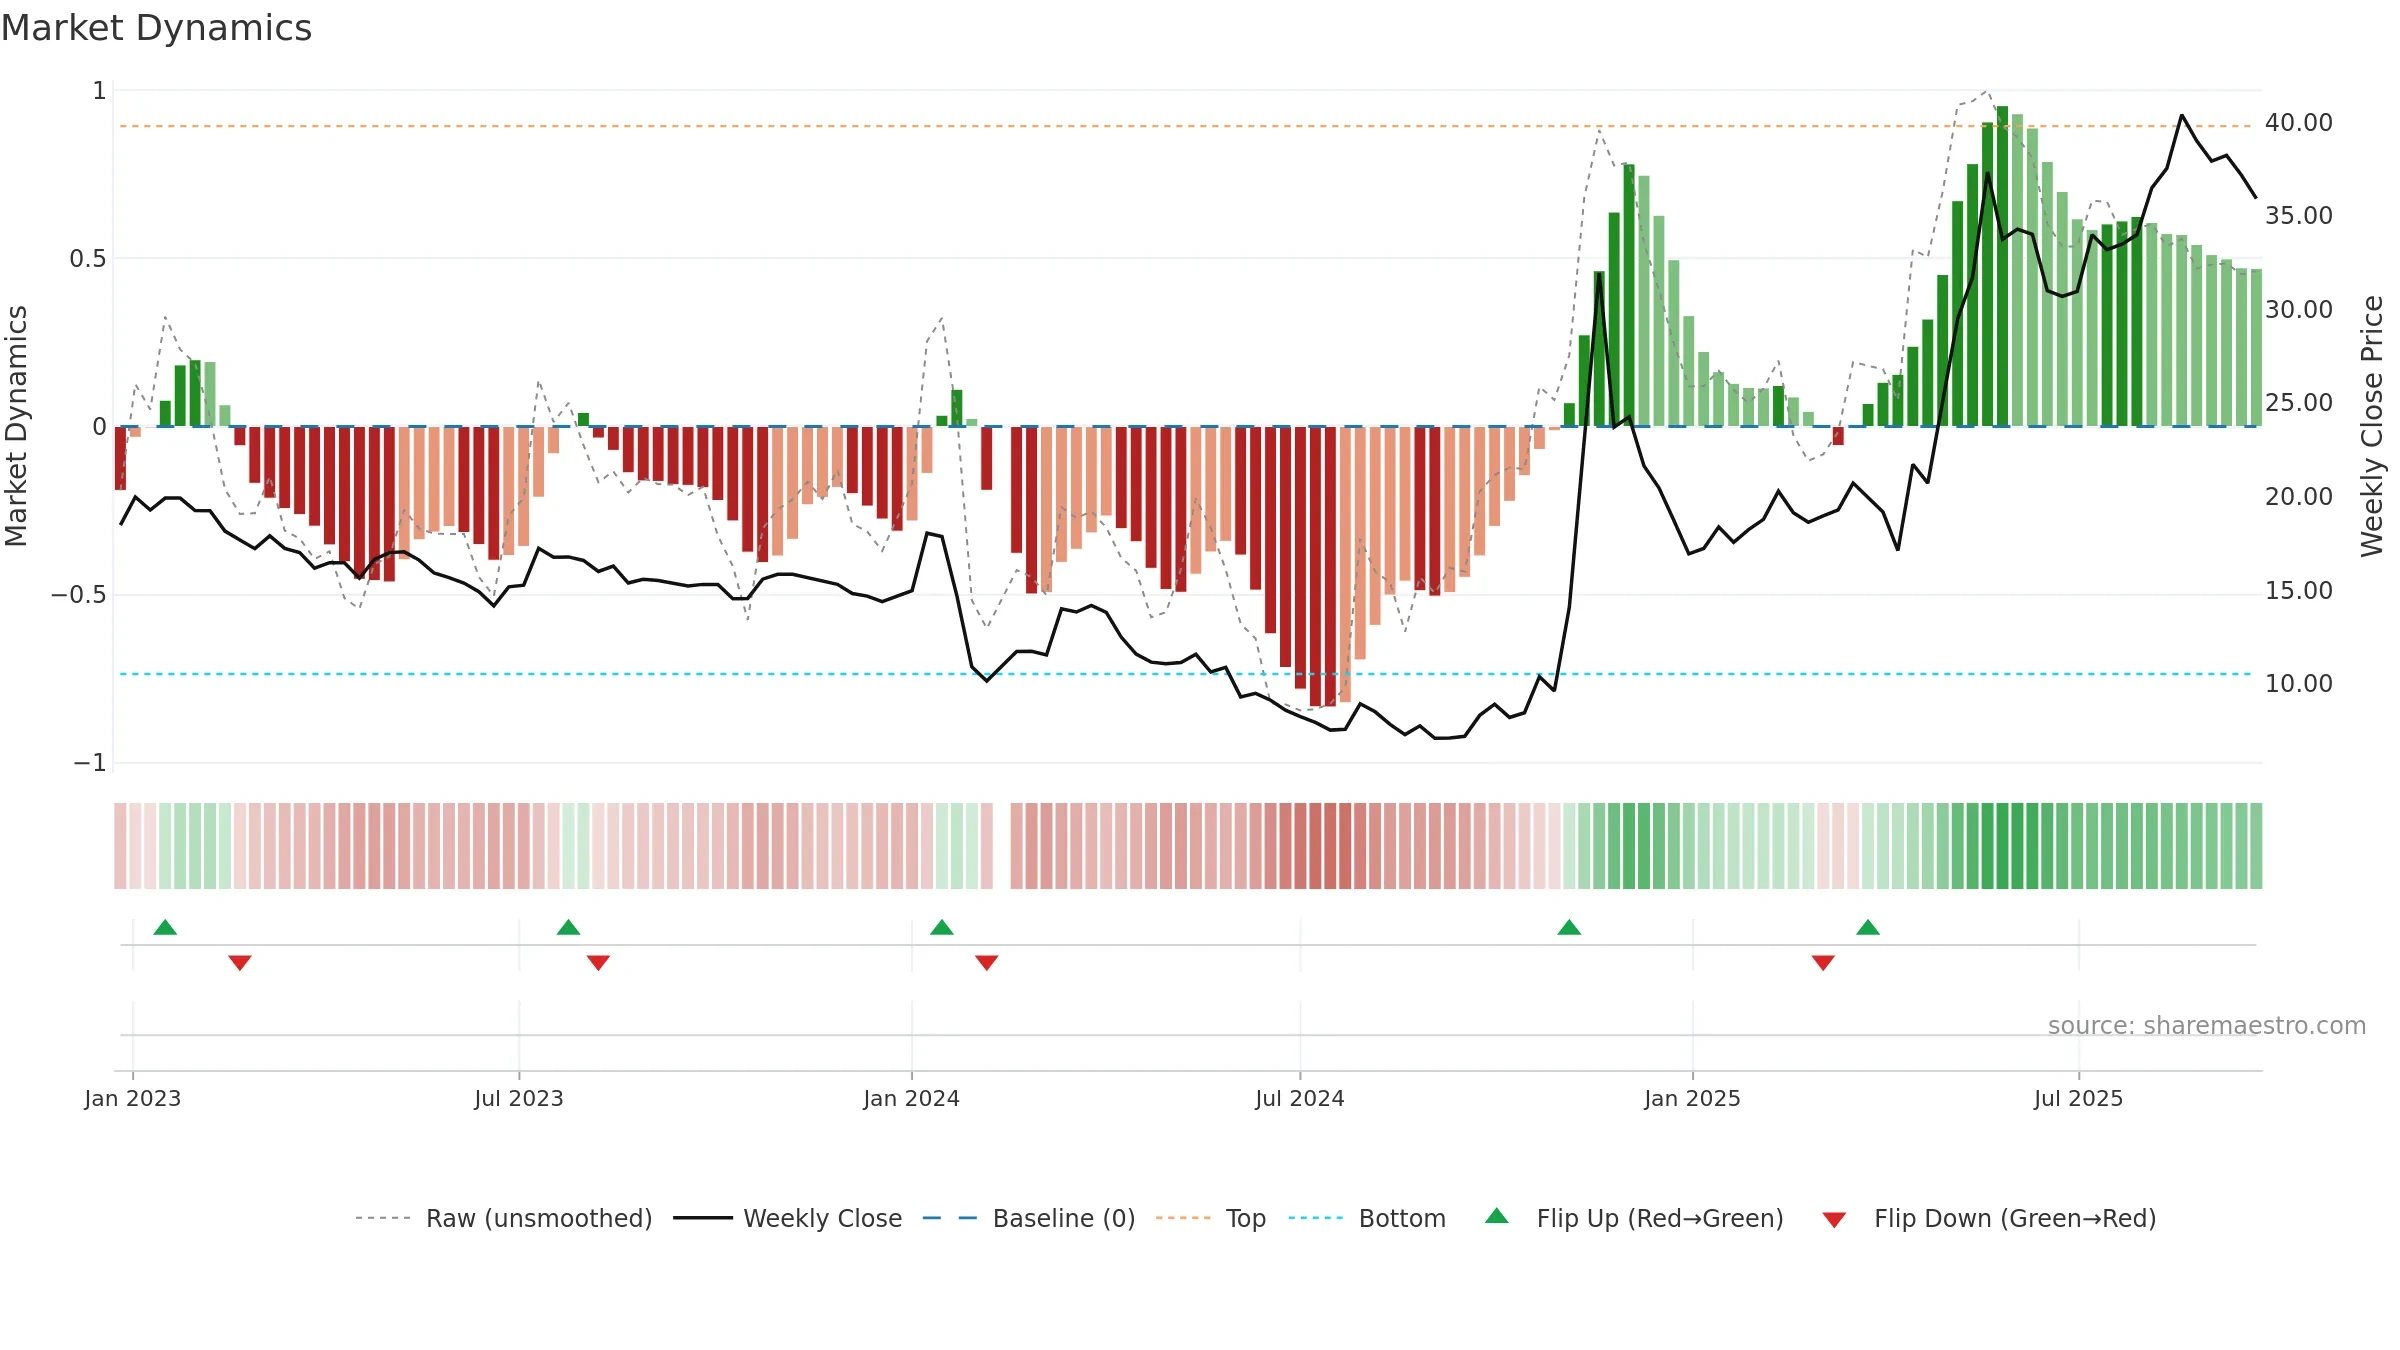The width and height of the screenshot is (2400, 1350).
Task: Click the Jul 2025 x-axis label
Action: click(2079, 1098)
